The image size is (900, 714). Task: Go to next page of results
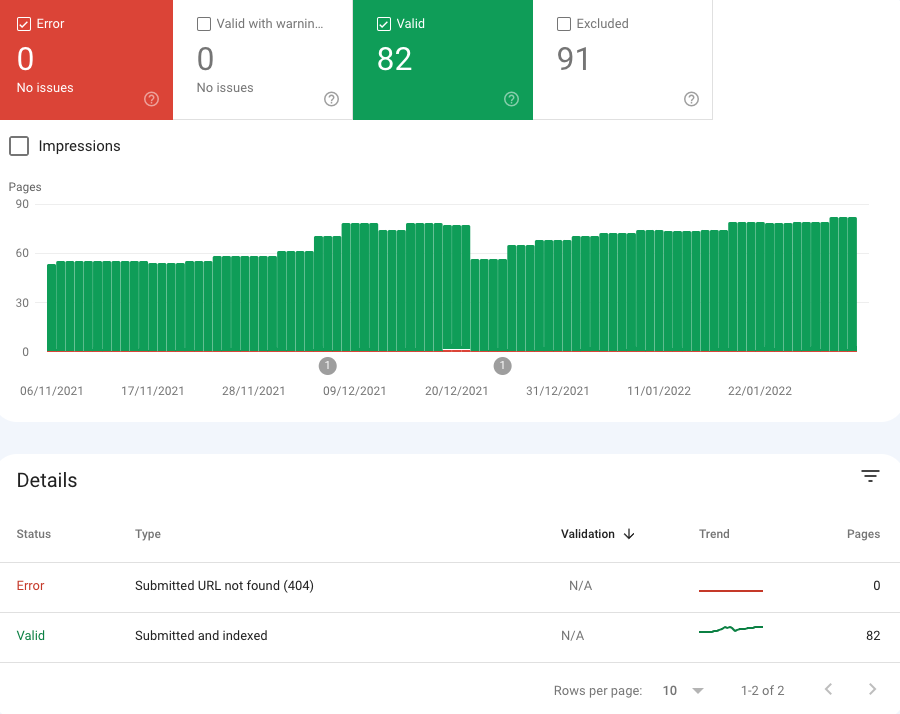click(872, 689)
